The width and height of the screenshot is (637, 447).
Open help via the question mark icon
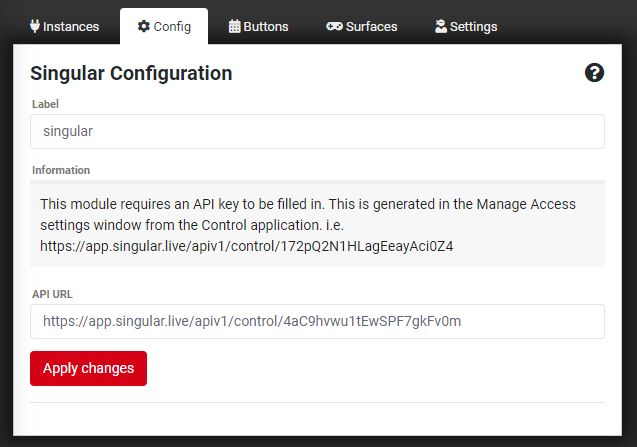[594, 73]
